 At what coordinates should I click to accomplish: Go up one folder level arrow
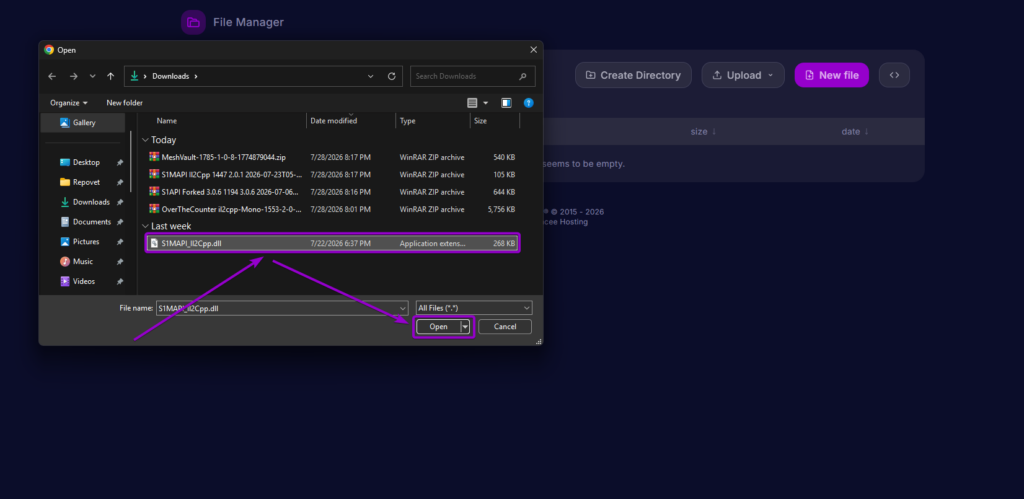pyautogui.click(x=110, y=76)
